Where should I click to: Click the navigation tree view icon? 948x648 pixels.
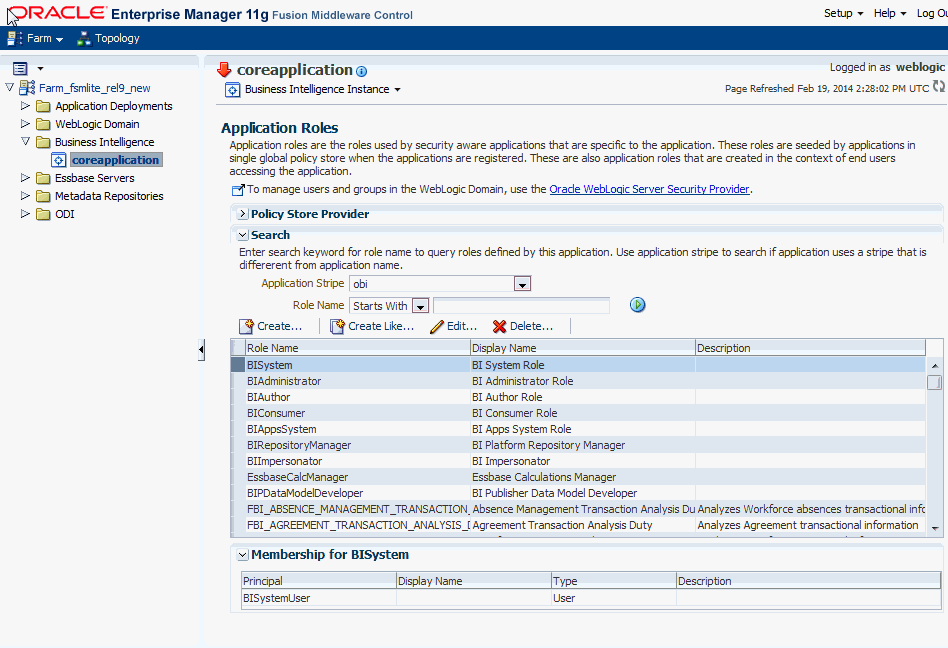pos(20,69)
